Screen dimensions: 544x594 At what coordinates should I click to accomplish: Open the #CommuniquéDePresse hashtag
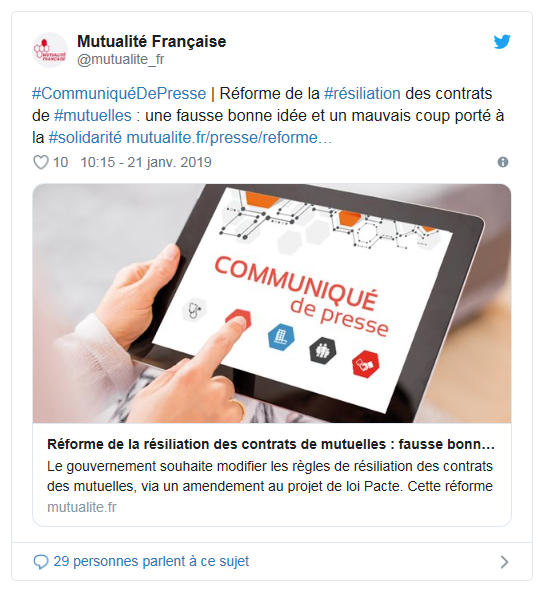(x=119, y=94)
